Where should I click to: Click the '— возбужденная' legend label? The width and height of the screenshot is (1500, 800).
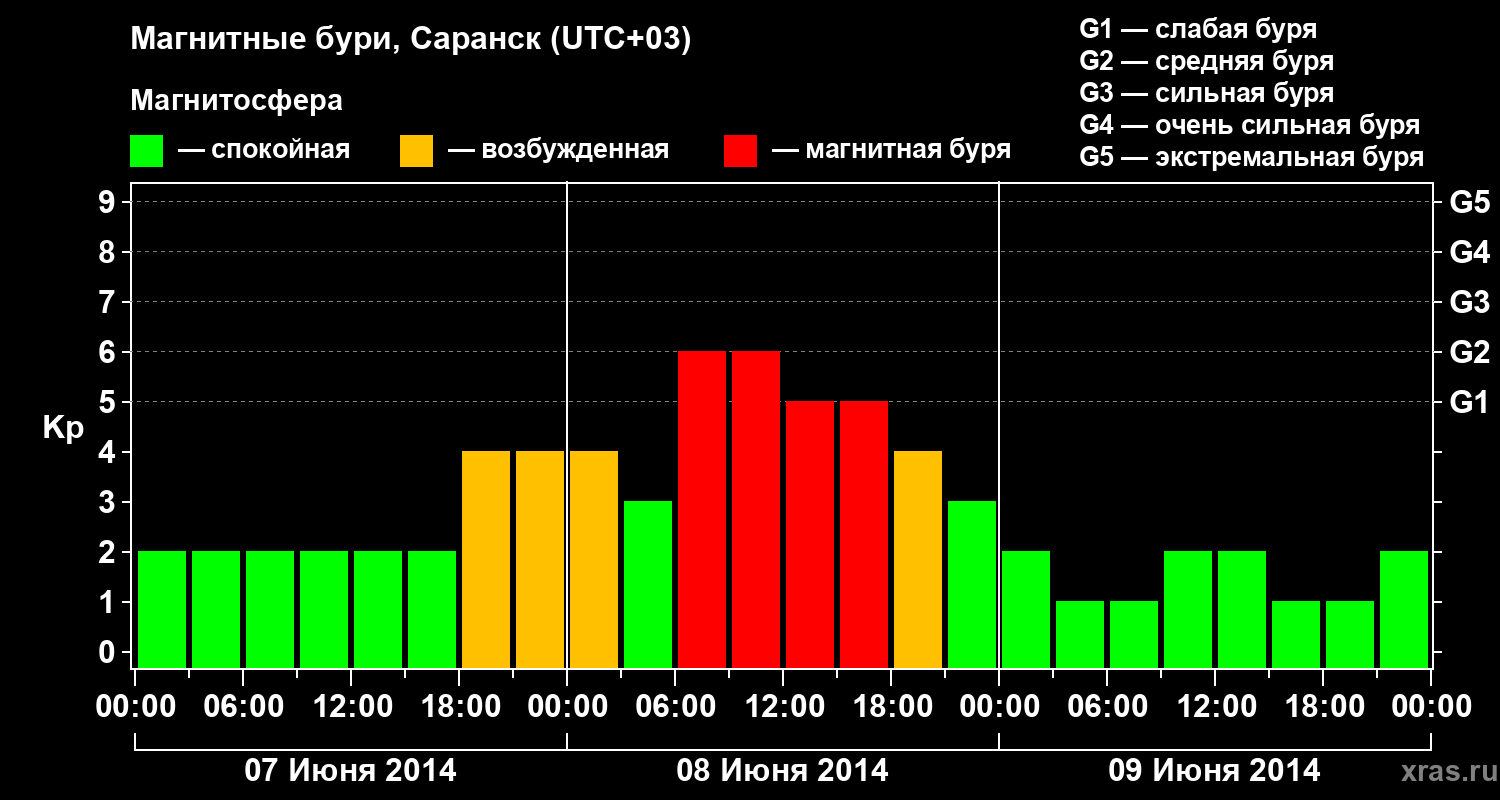(558, 150)
